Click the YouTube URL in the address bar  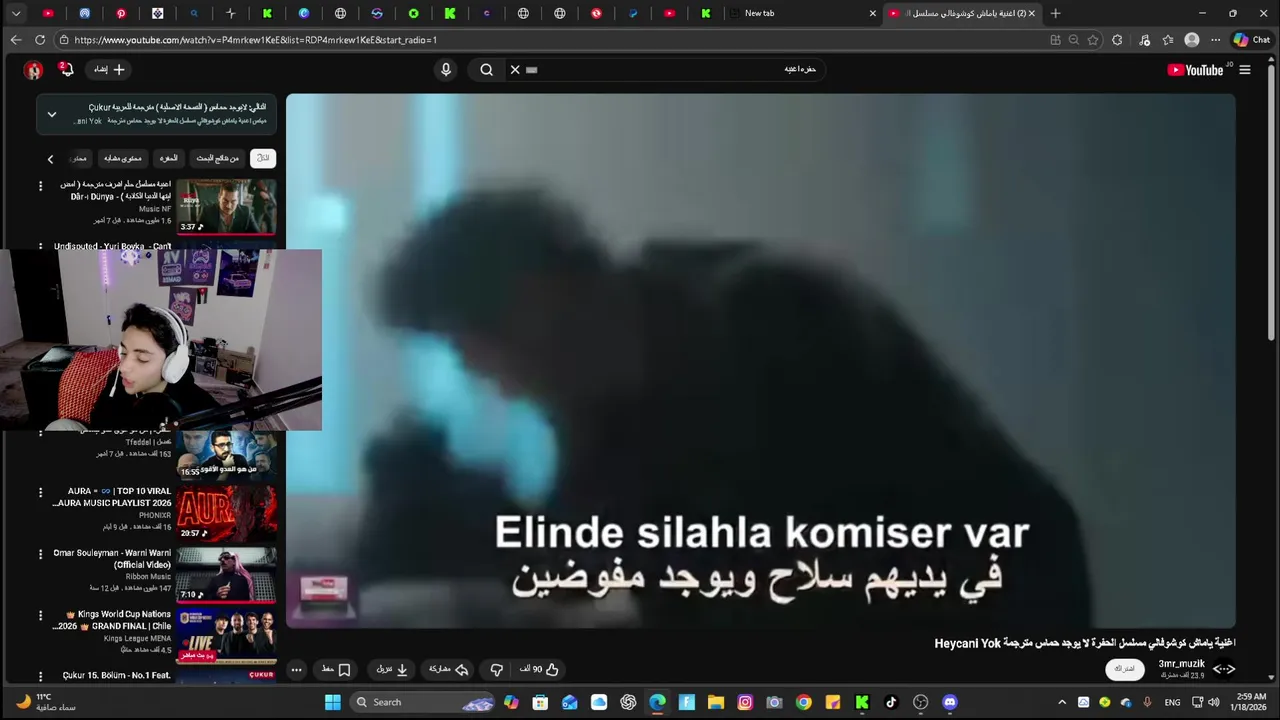[255, 40]
